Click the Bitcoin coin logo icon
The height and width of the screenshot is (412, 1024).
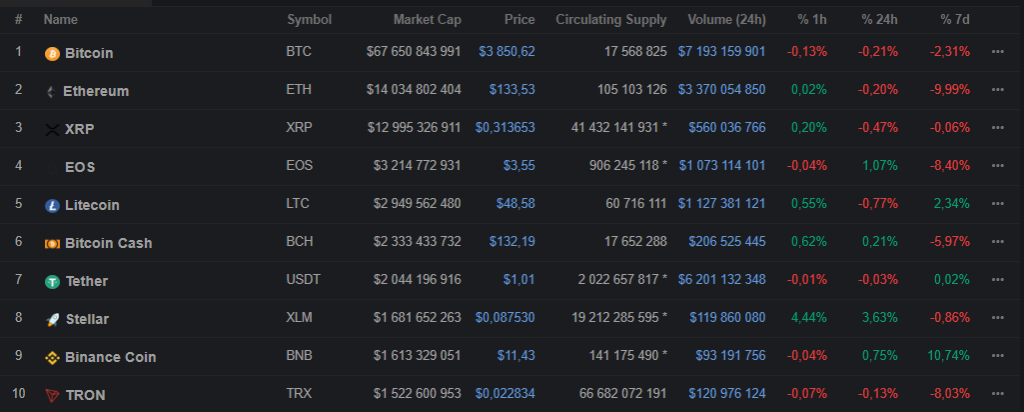[x=53, y=53]
